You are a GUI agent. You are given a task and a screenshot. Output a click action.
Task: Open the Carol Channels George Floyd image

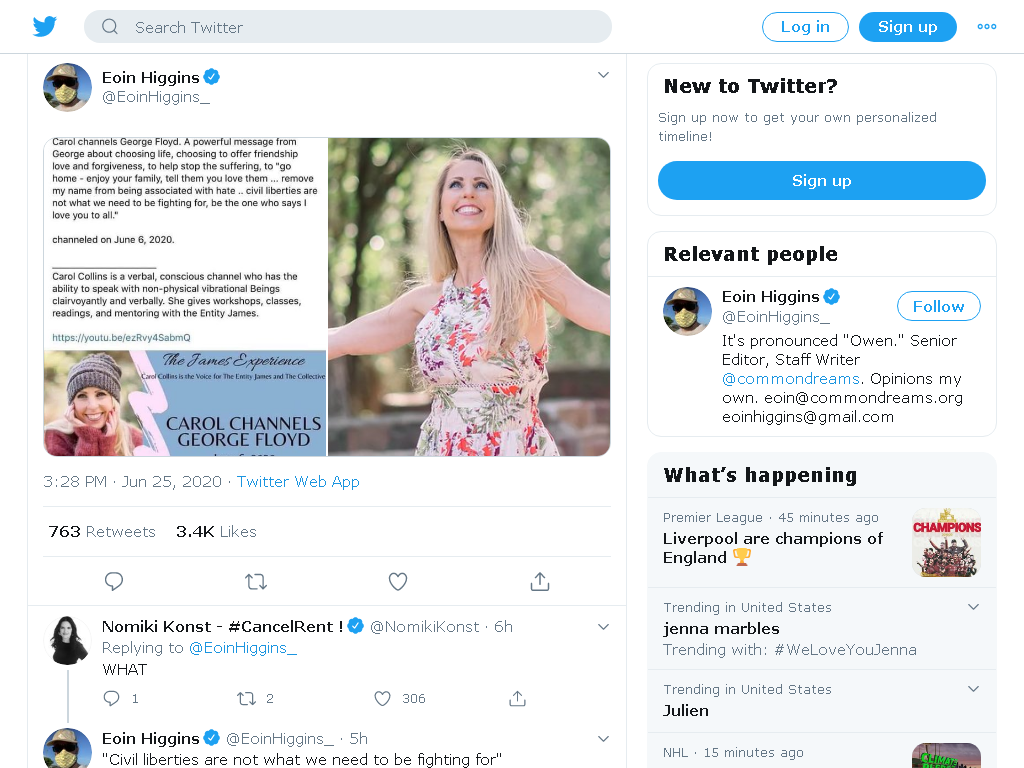pyautogui.click(x=185, y=296)
